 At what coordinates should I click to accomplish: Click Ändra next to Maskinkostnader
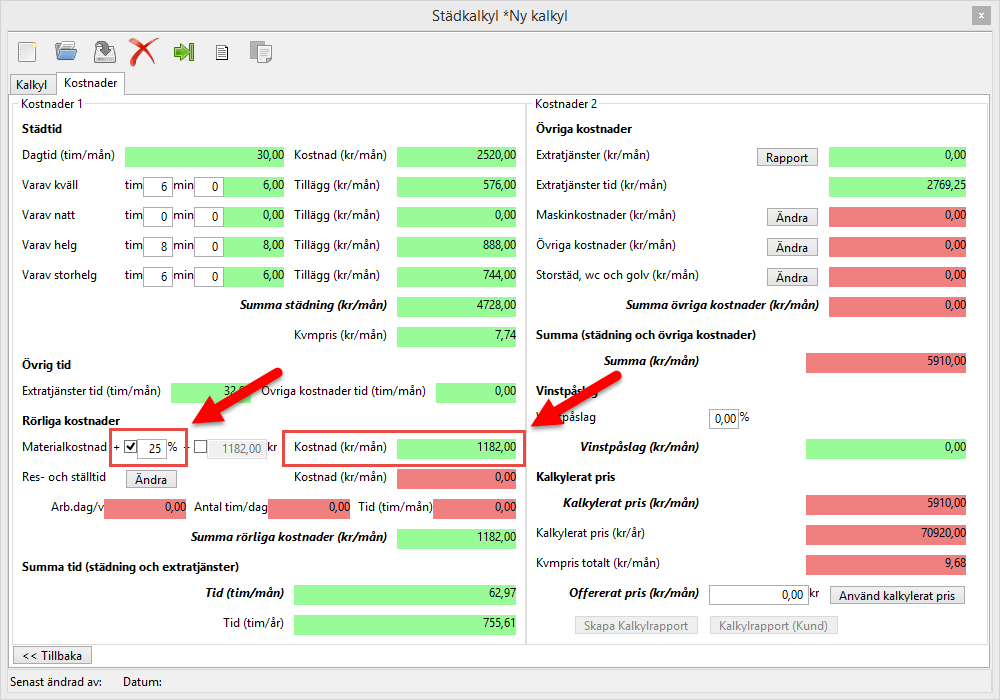point(792,217)
